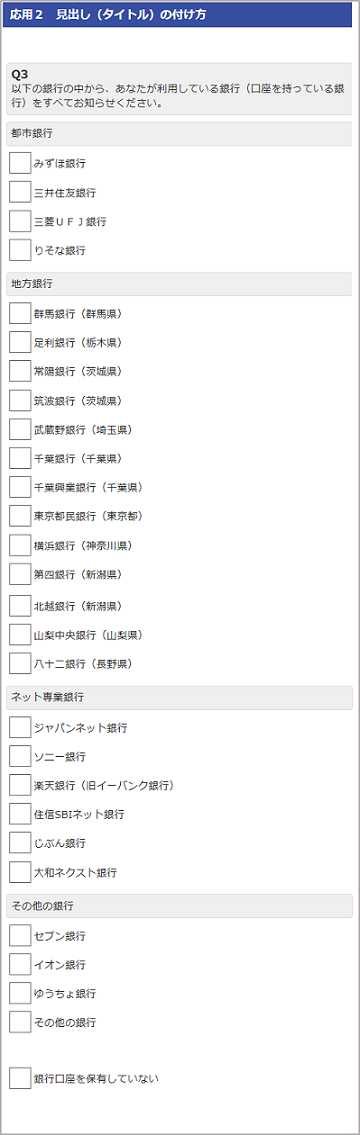The width and height of the screenshot is (360, 1135).
Task: Tick 千葉銀行（千葉県） checkbox
Action: (20, 458)
